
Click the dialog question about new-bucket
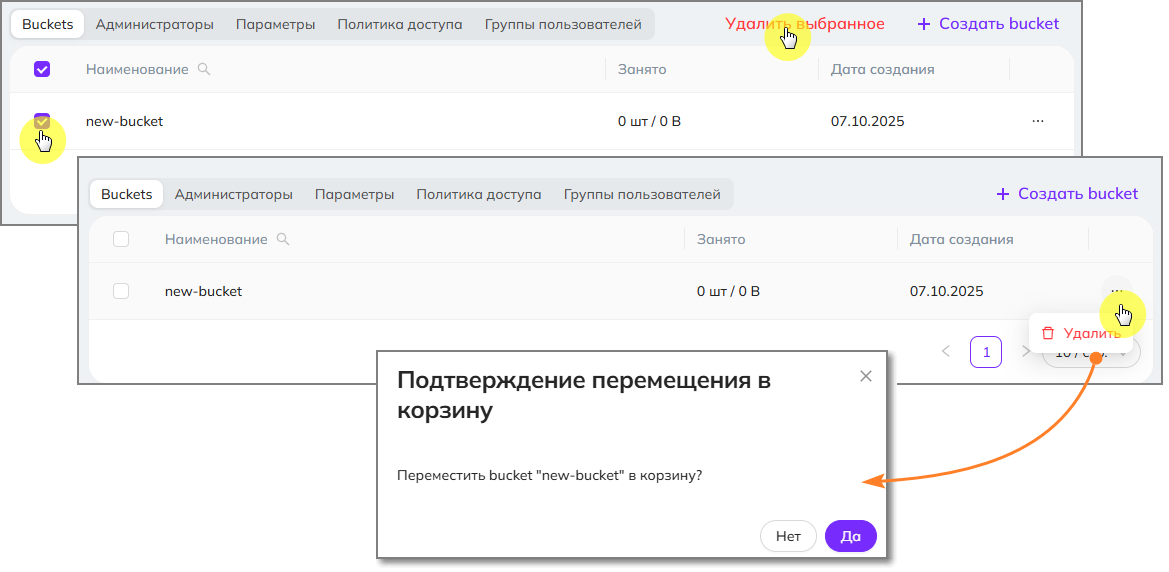tap(549, 475)
